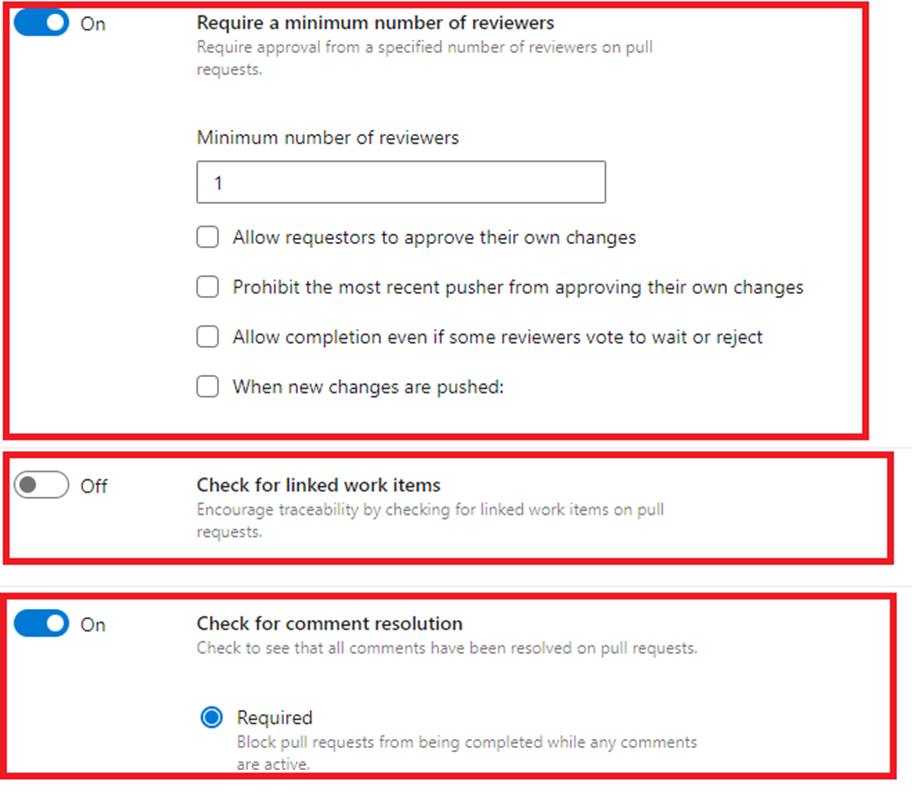912x792 pixels.
Task: Disable the Check for comment resolution switch
Action: click(x=41, y=624)
